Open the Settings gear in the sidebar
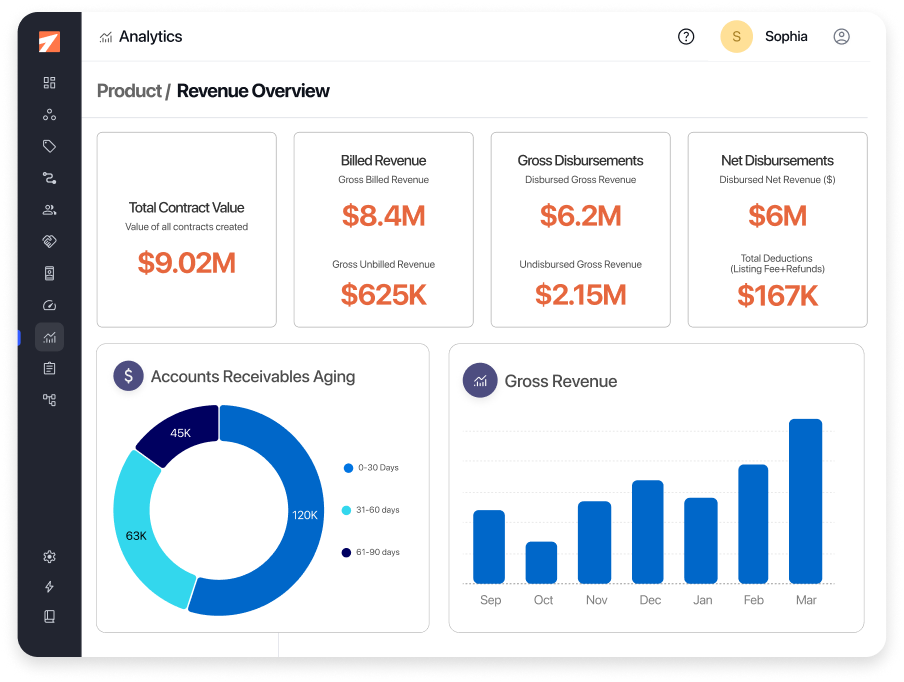Image resolution: width=904 pixels, height=682 pixels. (49, 556)
